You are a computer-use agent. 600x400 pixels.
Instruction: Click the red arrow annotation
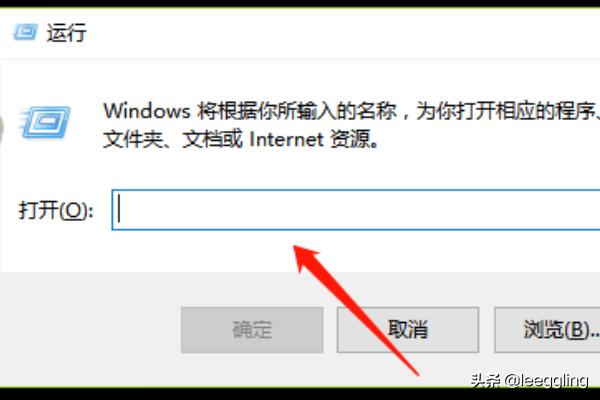tap(356, 310)
